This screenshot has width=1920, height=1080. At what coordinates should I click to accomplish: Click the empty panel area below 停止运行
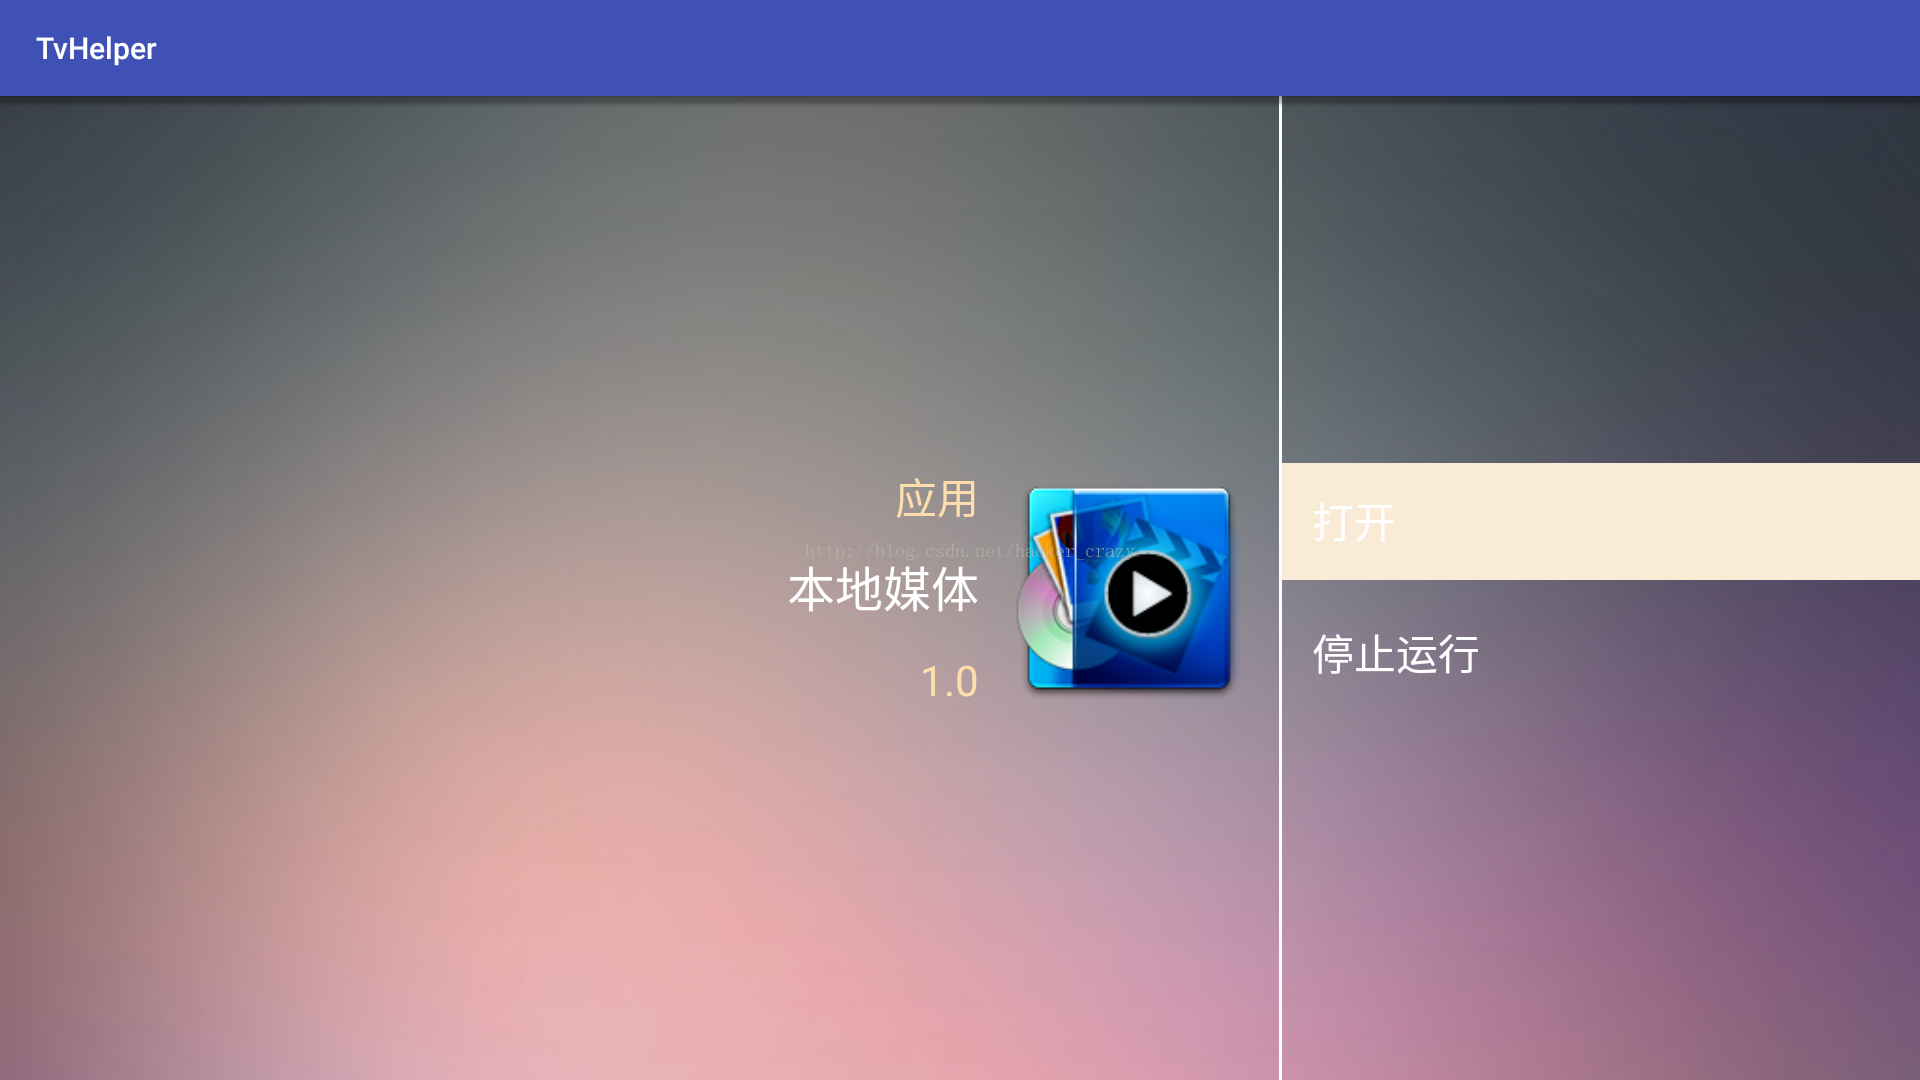pos(1600,896)
